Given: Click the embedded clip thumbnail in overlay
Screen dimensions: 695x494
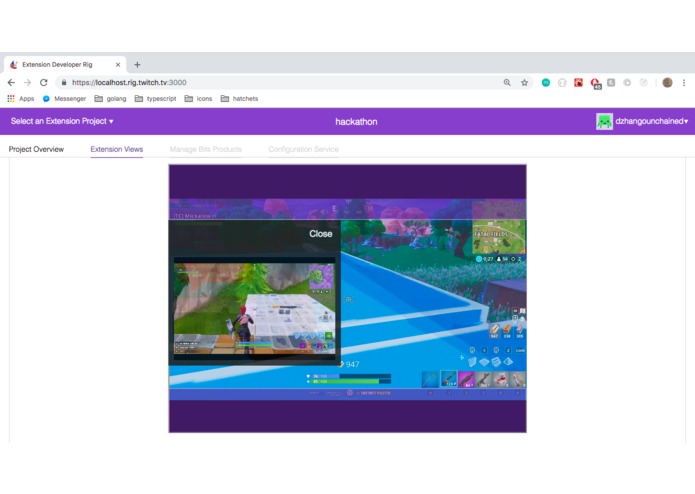Looking at the screenshot, I should tap(254, 309).
